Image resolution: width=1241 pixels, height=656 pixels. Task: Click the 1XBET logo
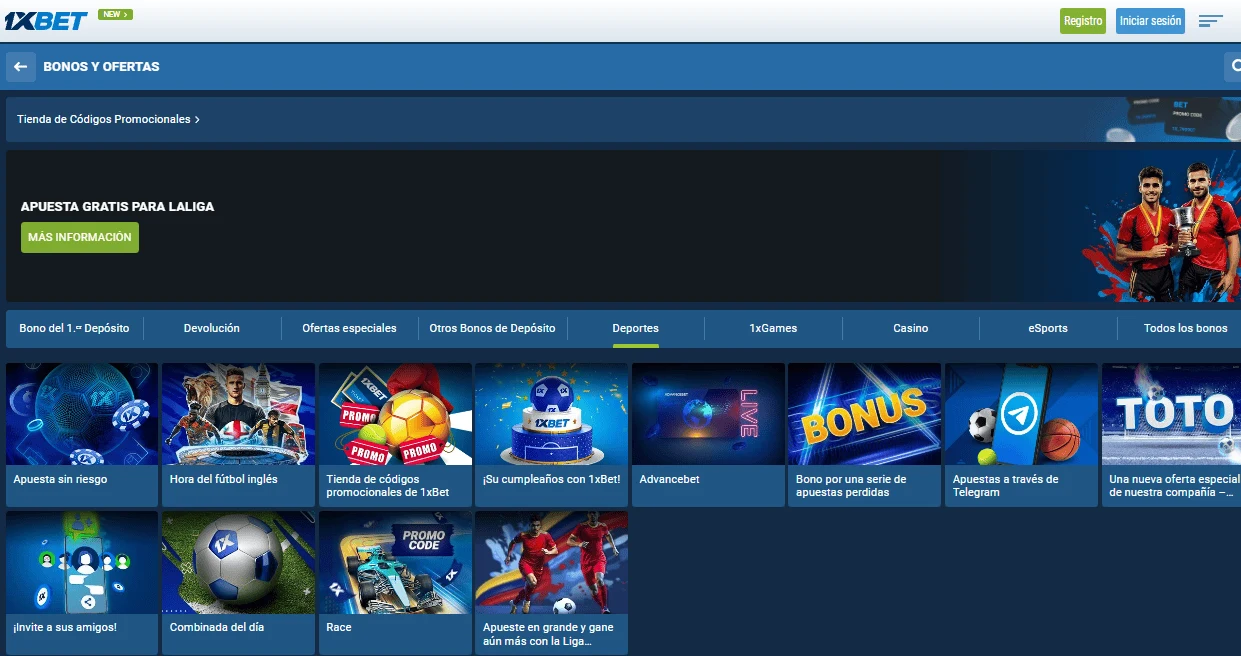coord(46,20)
